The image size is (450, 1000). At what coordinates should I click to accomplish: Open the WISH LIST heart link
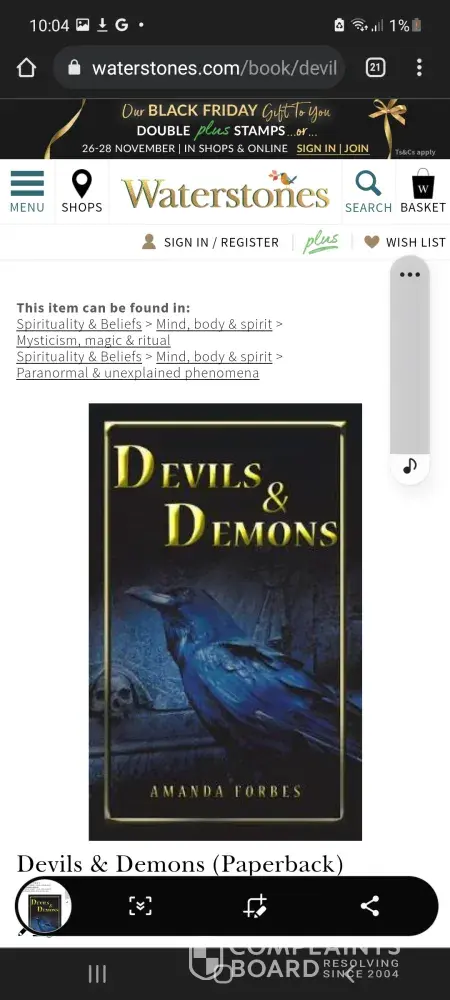404,242
